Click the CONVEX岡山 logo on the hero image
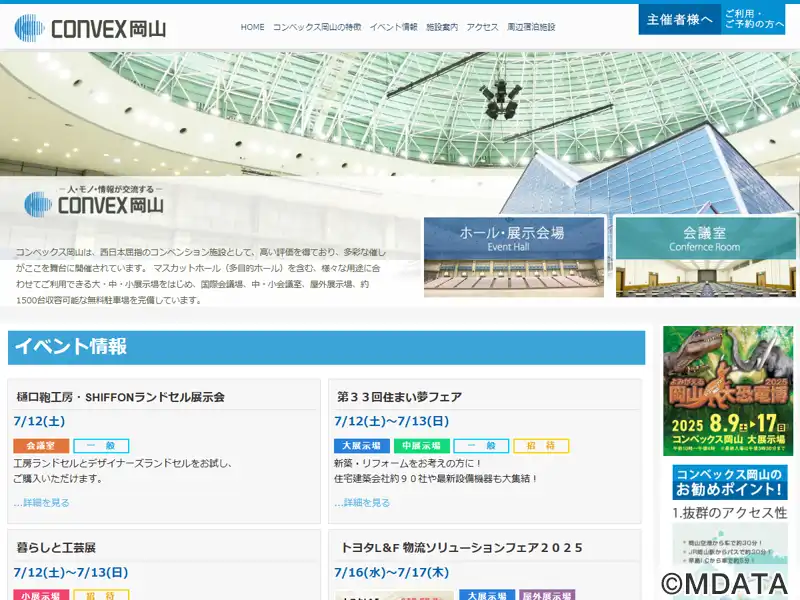Image resolution: width=800 pixels, height=600 pixels. click(x=94, y=201)
